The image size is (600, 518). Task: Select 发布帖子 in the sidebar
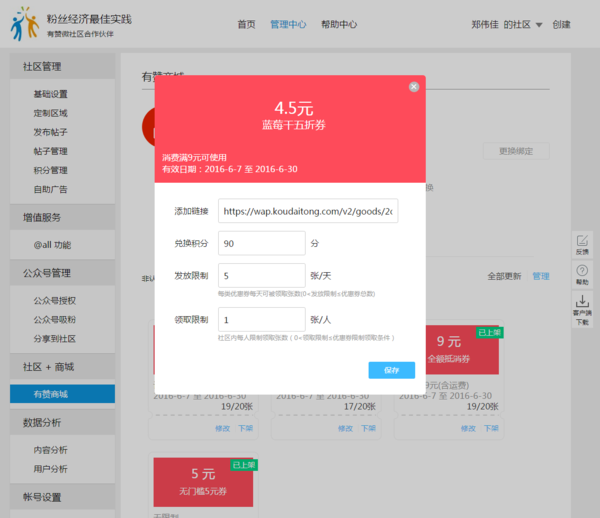[51, 132]
